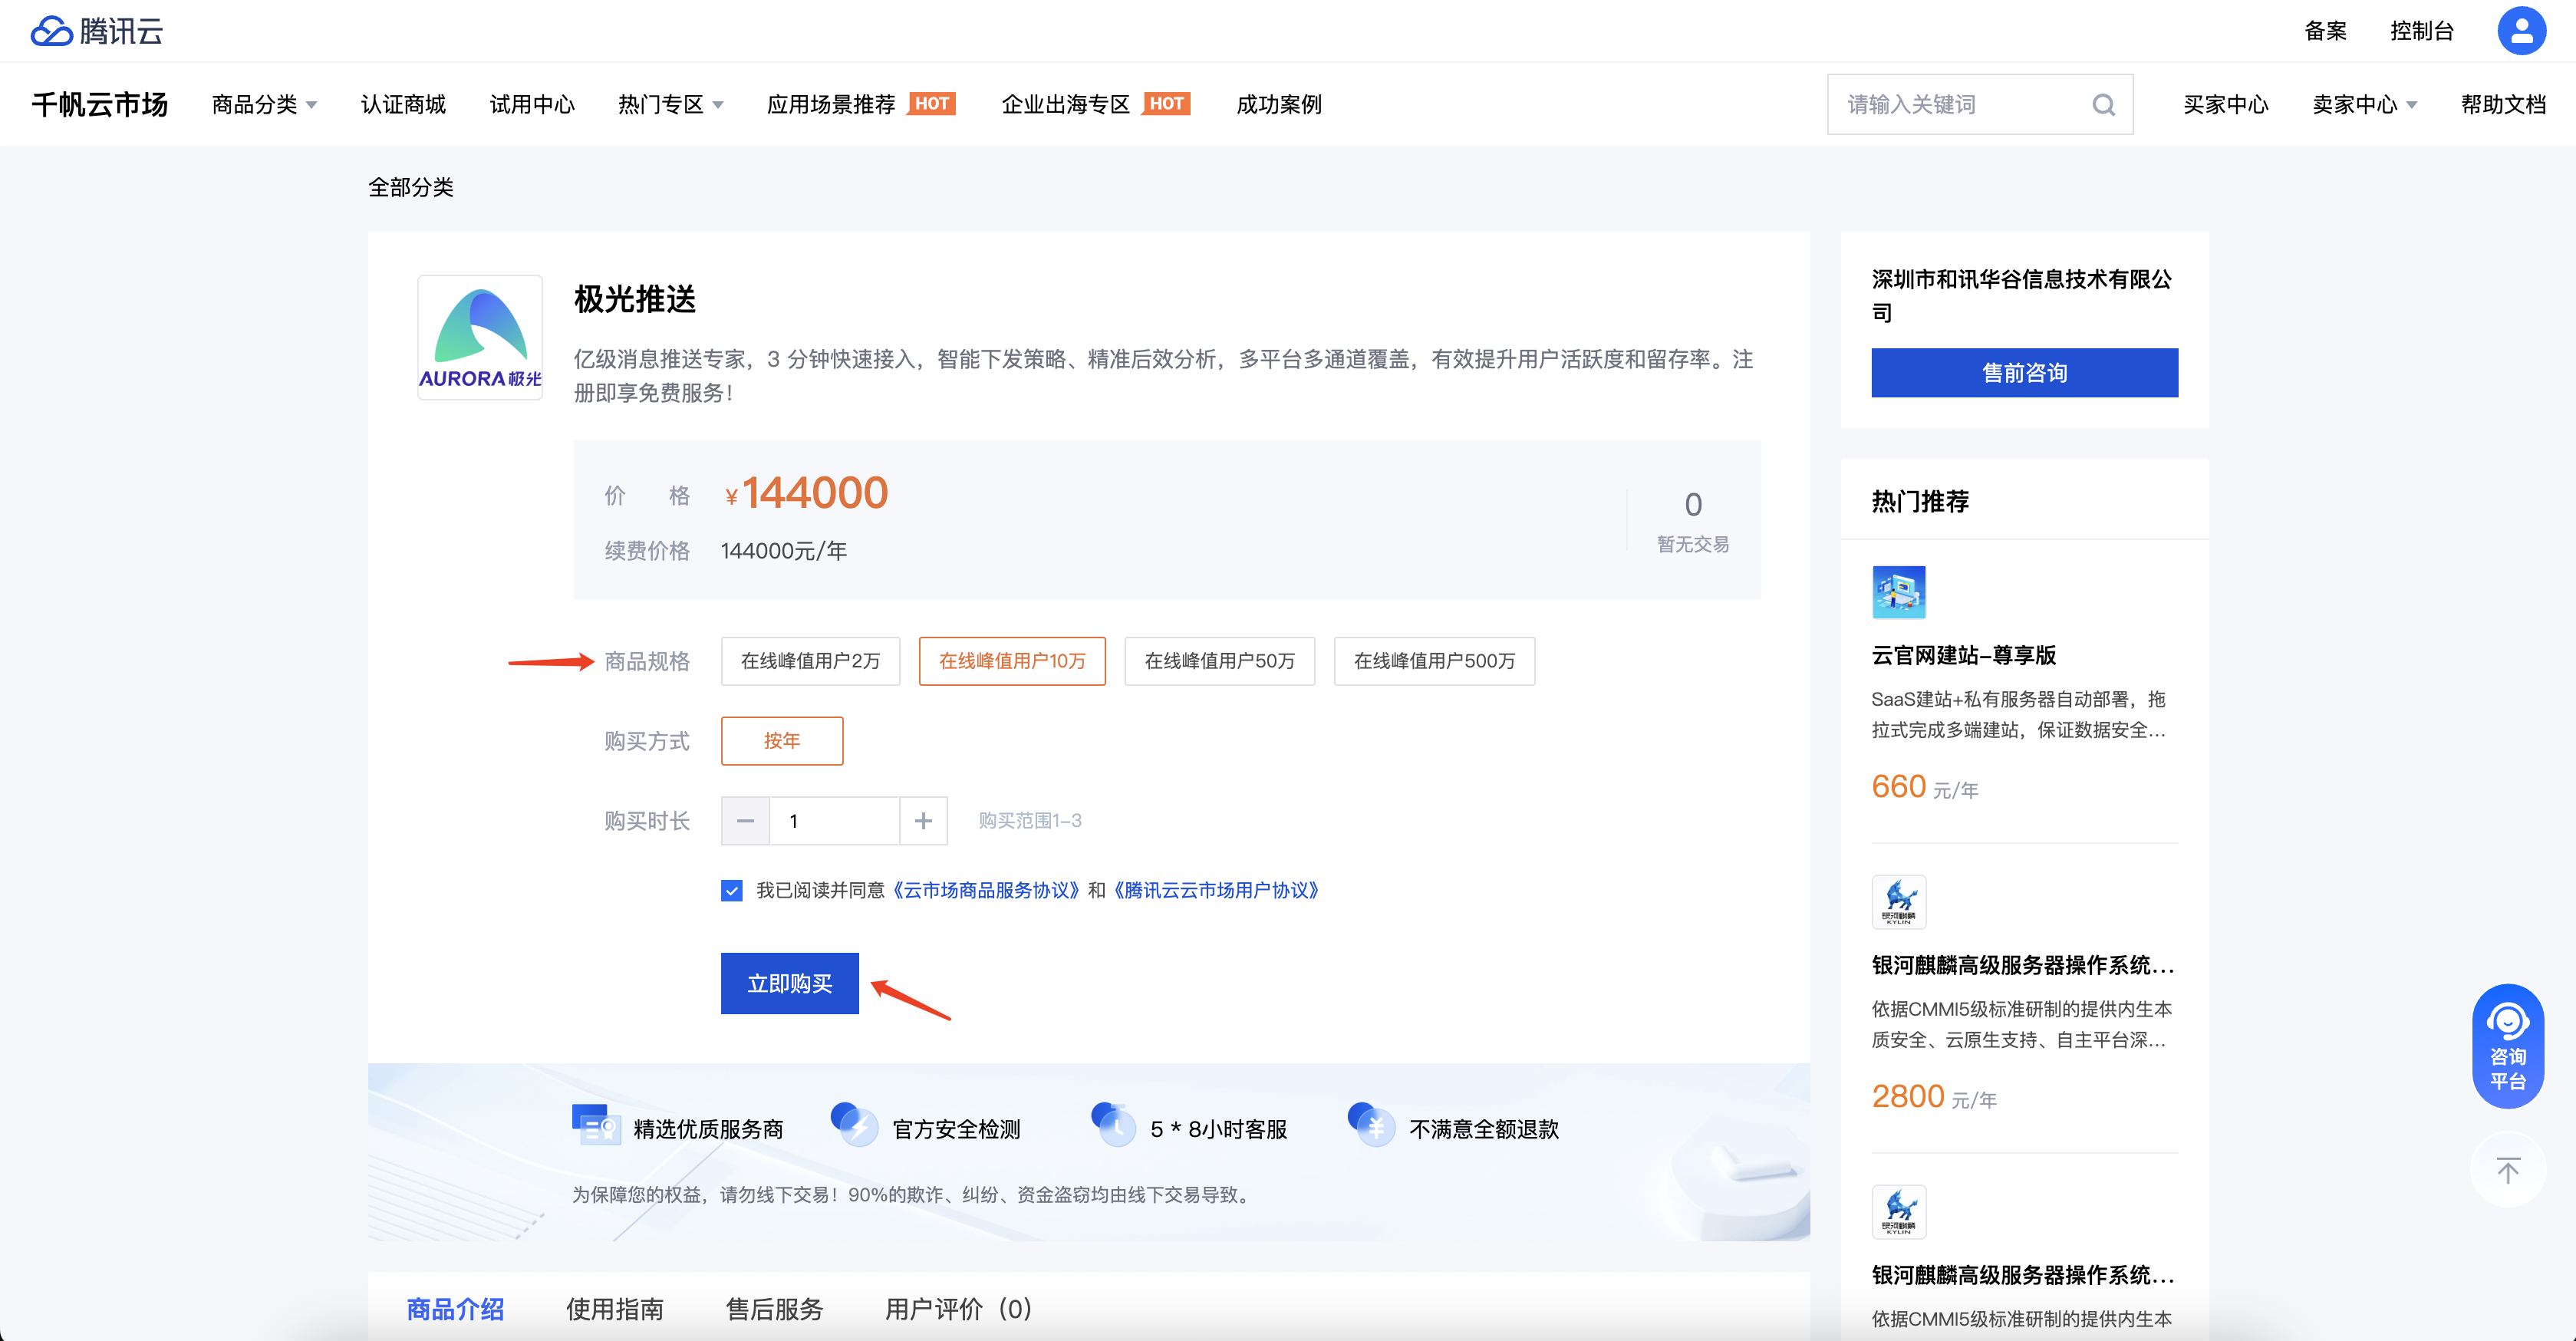Image resolution: width=2576 pixels, height=1341 pixels.
Task: Click the 不满意全额退款 yuan icon
Action: pos(1371,1126)
